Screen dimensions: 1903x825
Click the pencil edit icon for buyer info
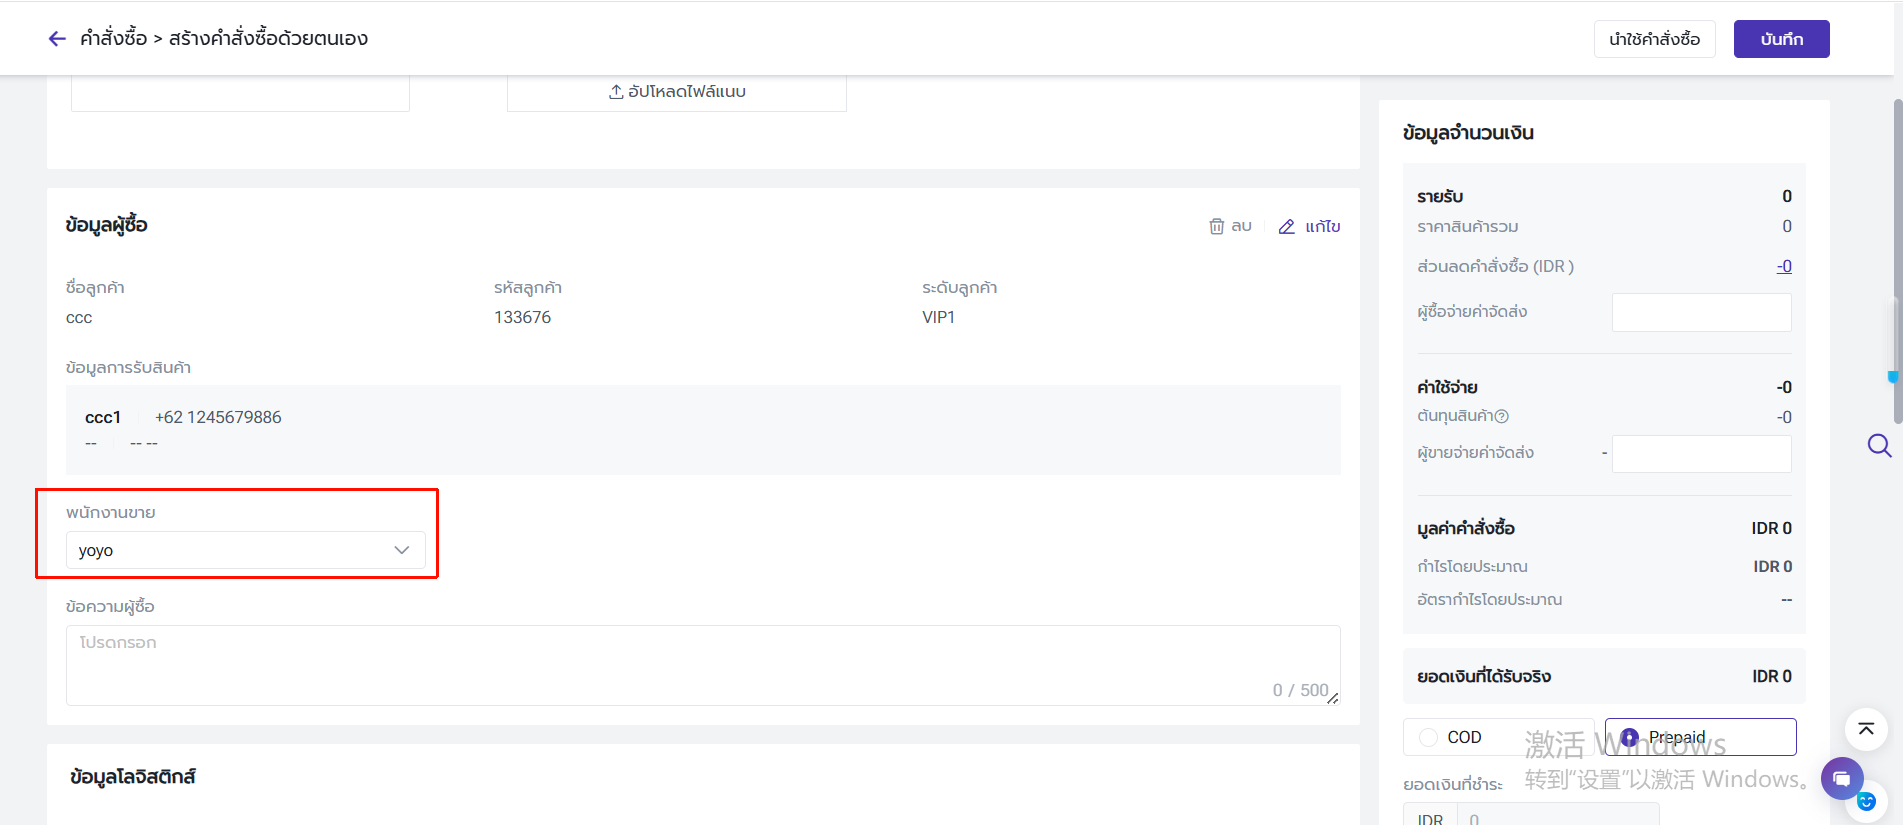tap(1287, 227)
